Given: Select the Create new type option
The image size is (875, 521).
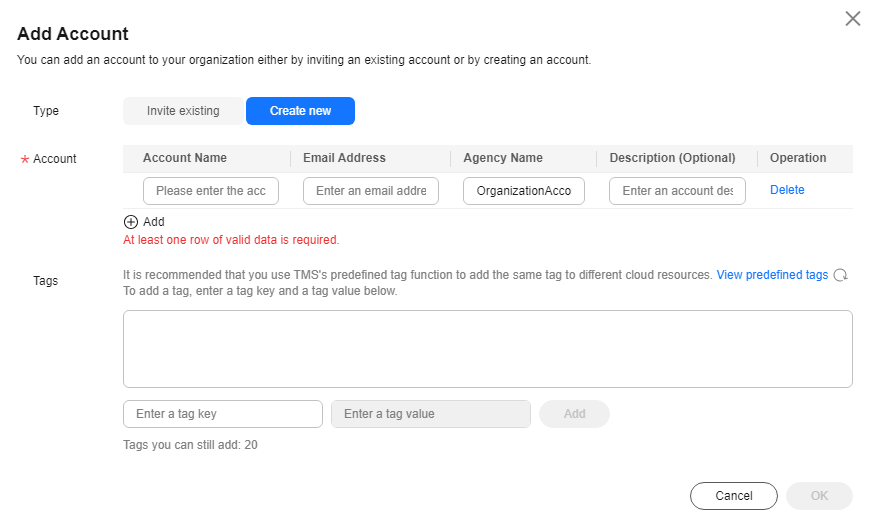Looking at the screenshot, I should click(300, 111).
